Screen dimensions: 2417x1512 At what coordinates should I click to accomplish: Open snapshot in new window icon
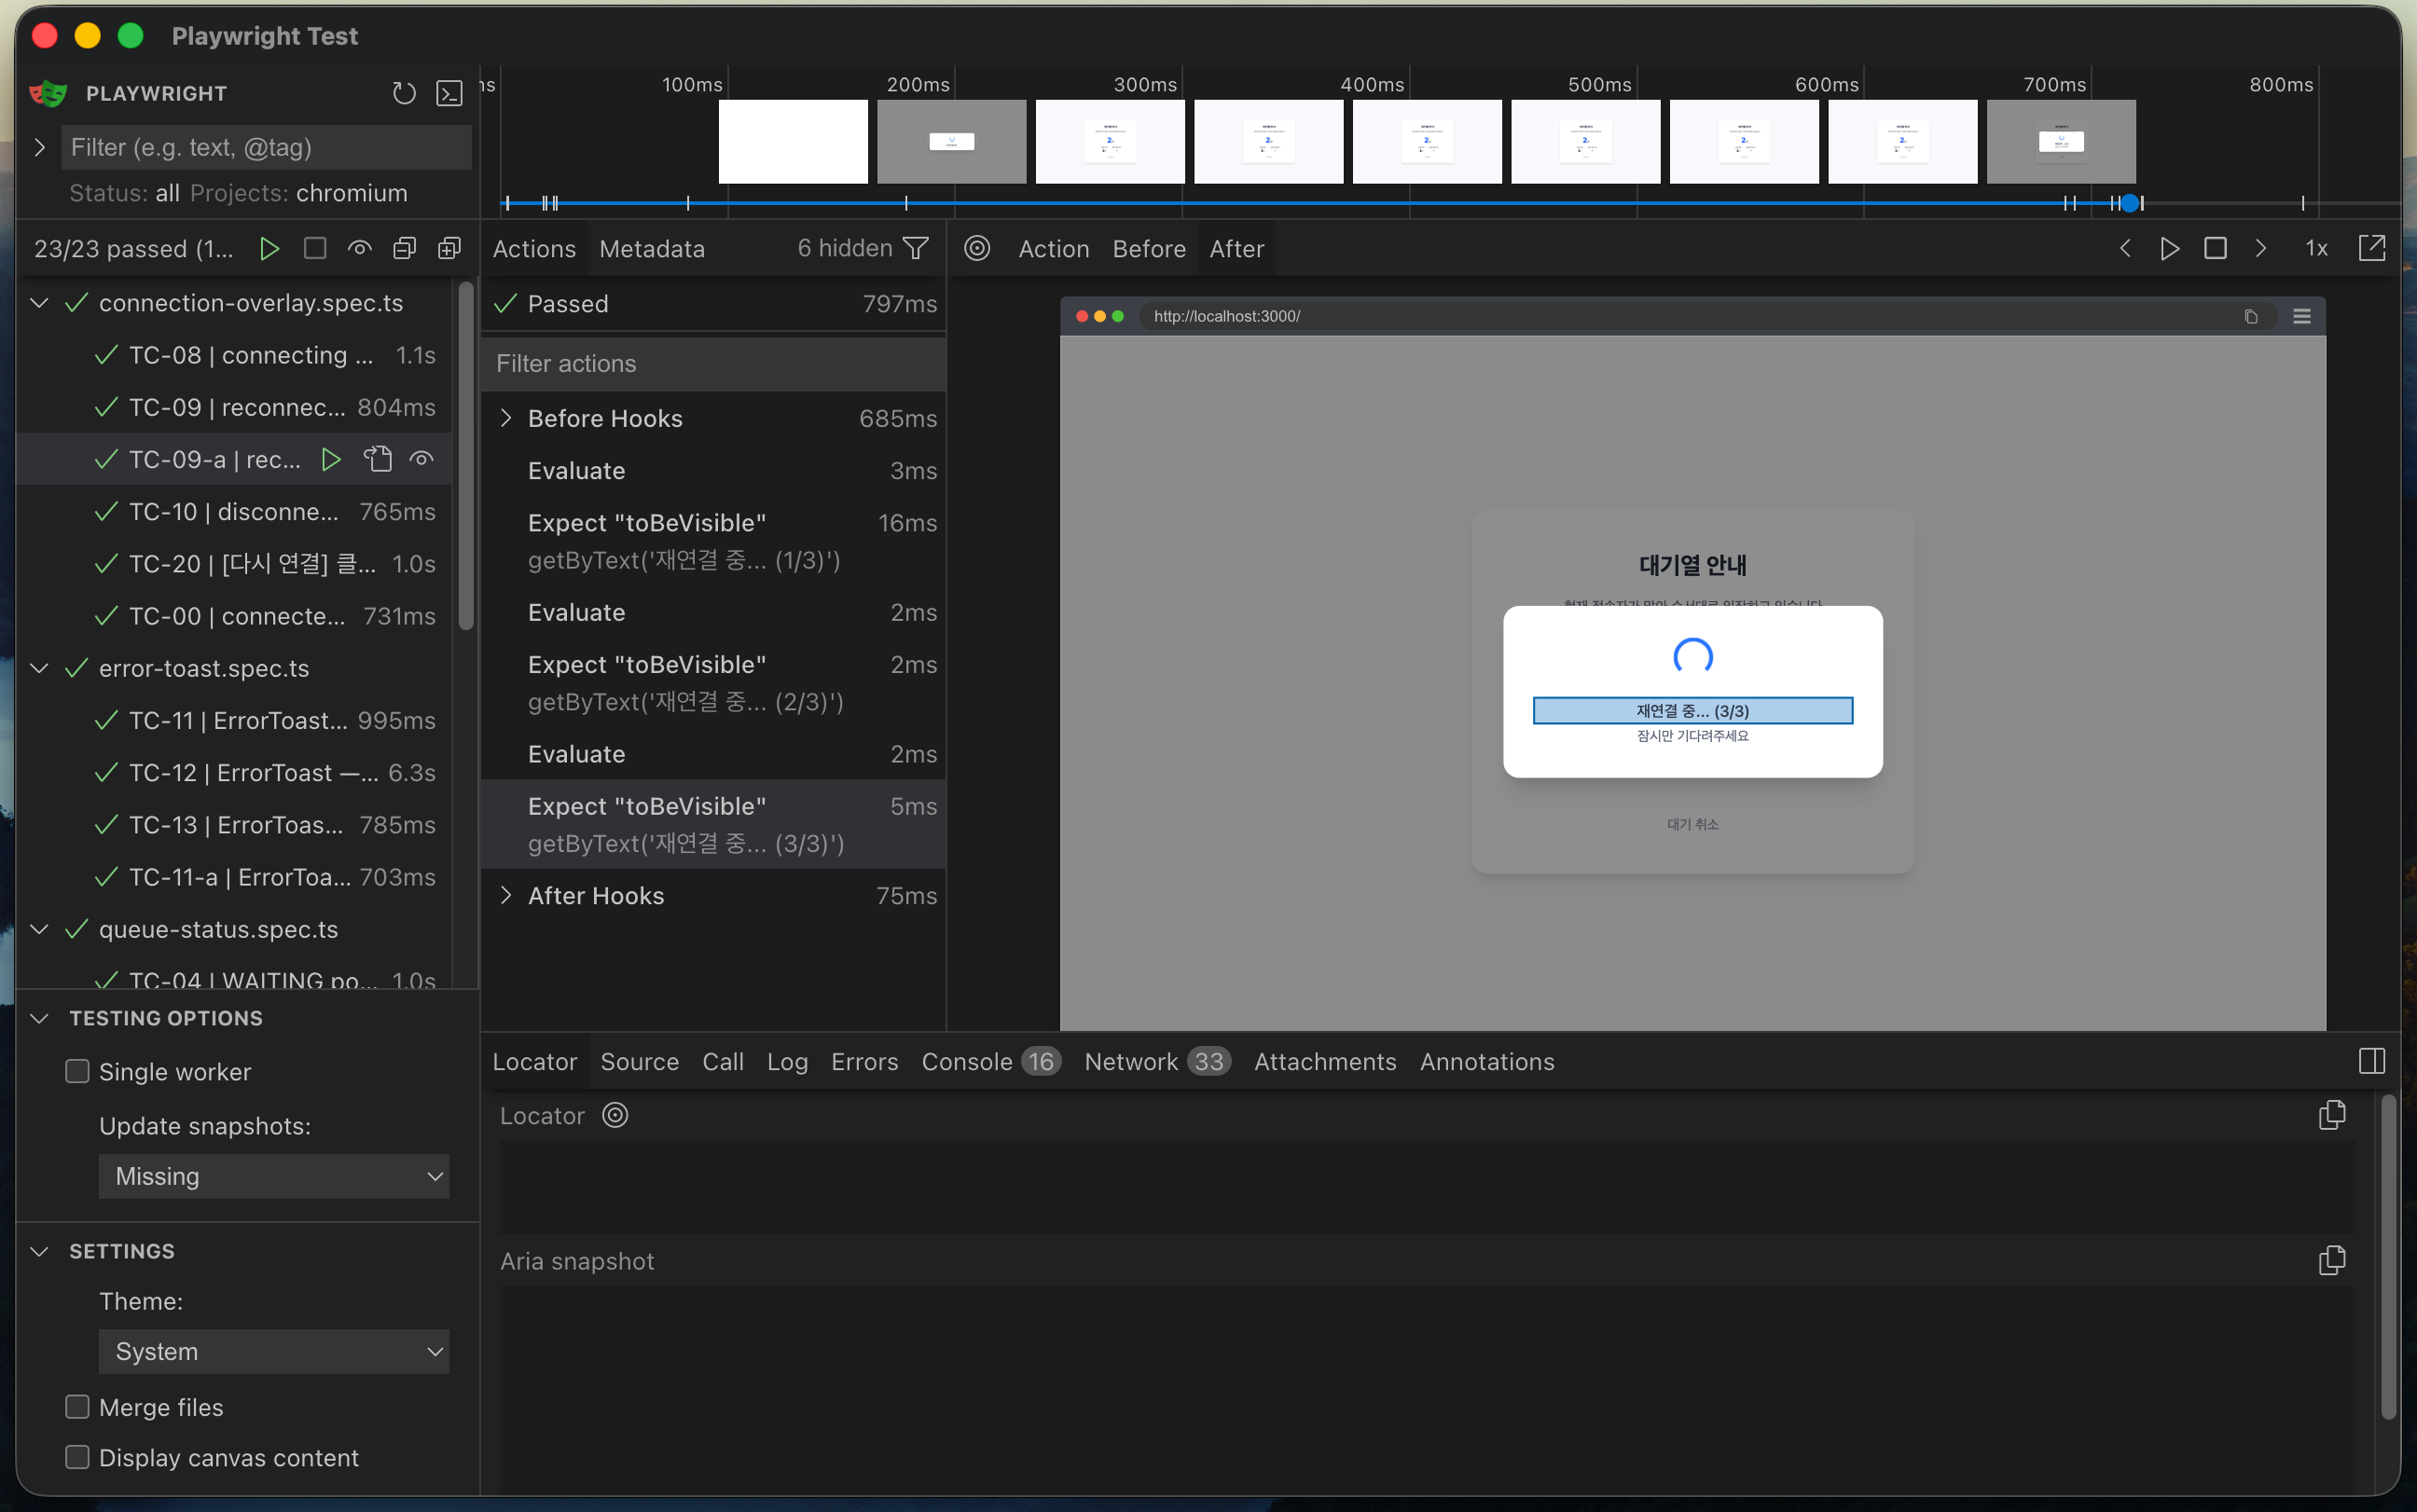[2371, 248]
